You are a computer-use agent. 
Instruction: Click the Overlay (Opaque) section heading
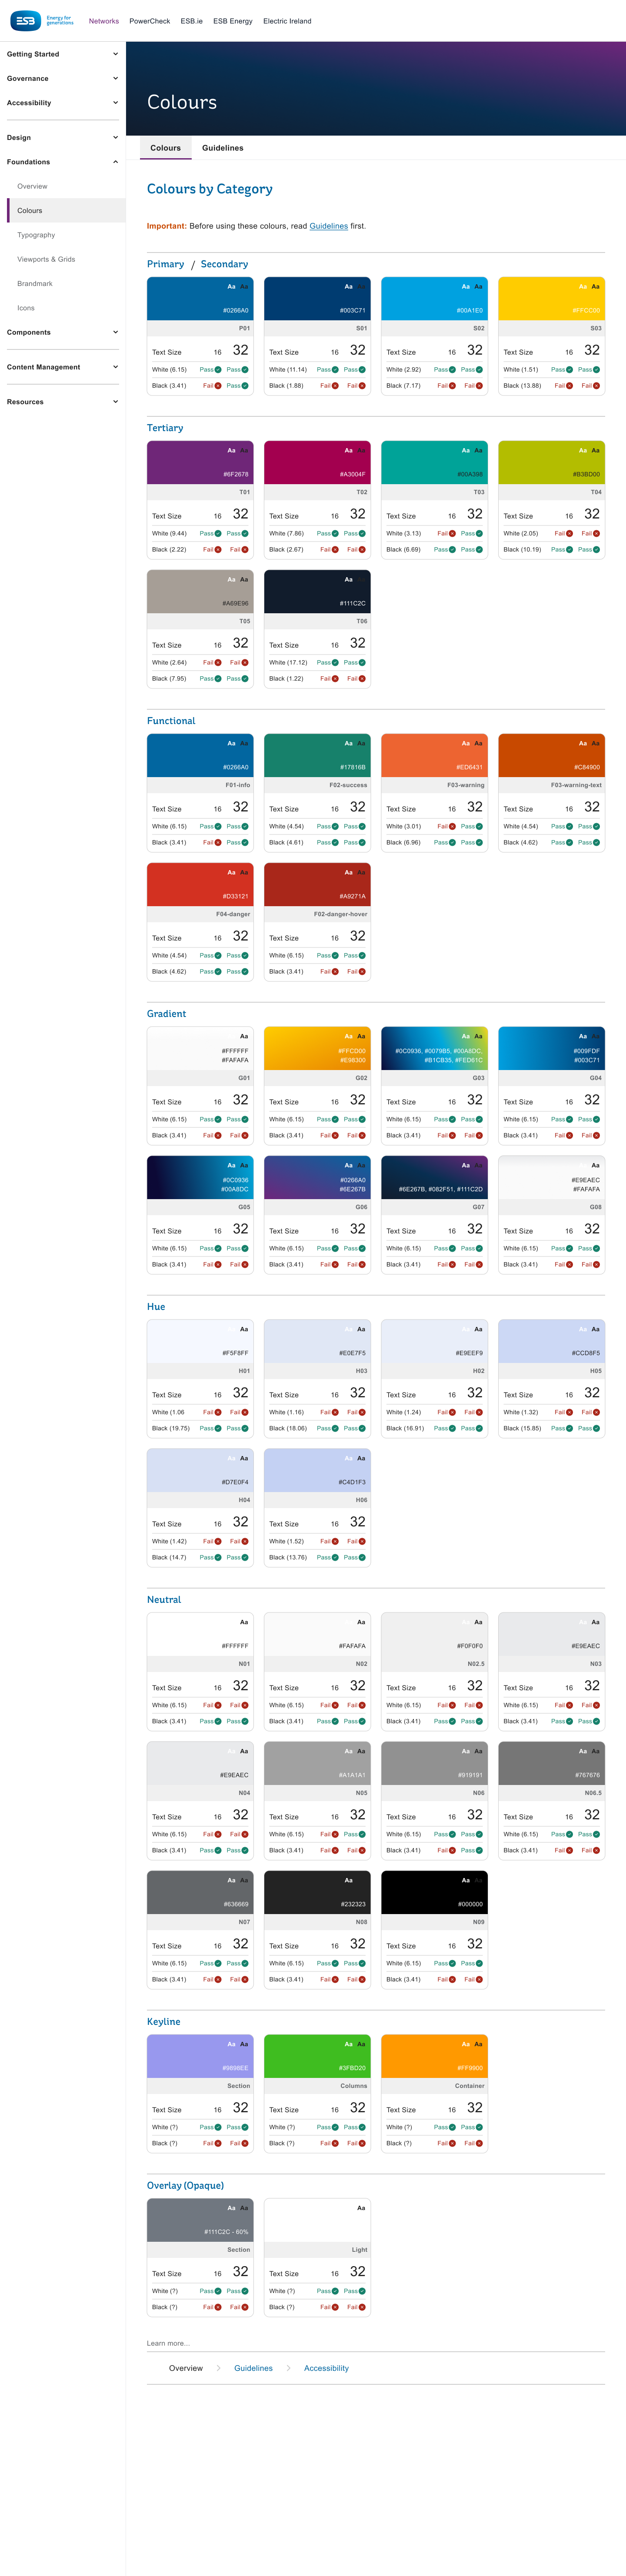coord(185,2186)
